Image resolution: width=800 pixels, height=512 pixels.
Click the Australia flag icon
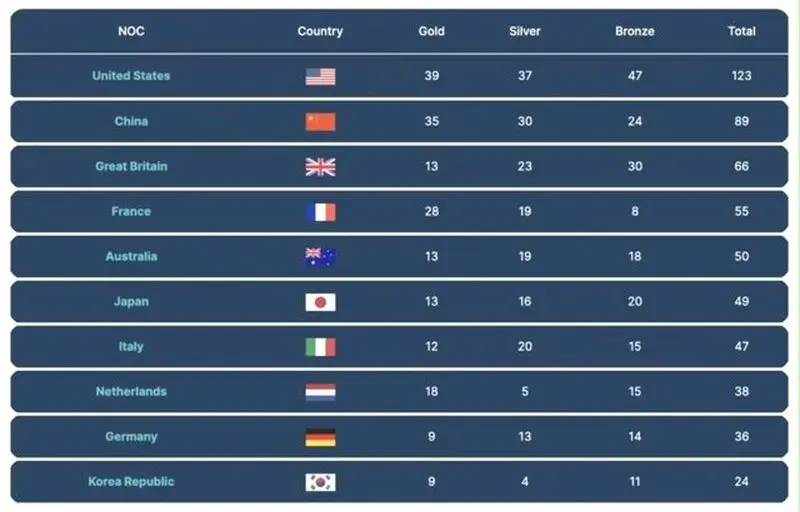(320, 257)
